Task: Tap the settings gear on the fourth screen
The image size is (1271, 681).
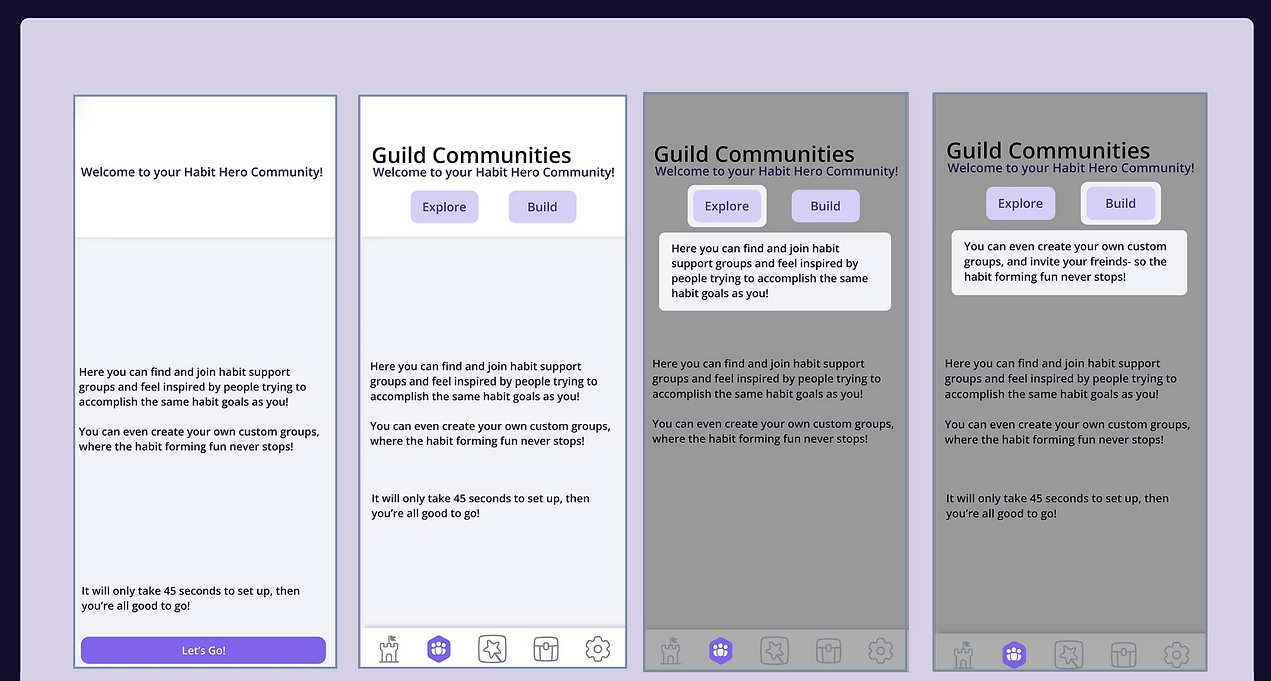Action: pyautogui.click(x=1176, y=654)
